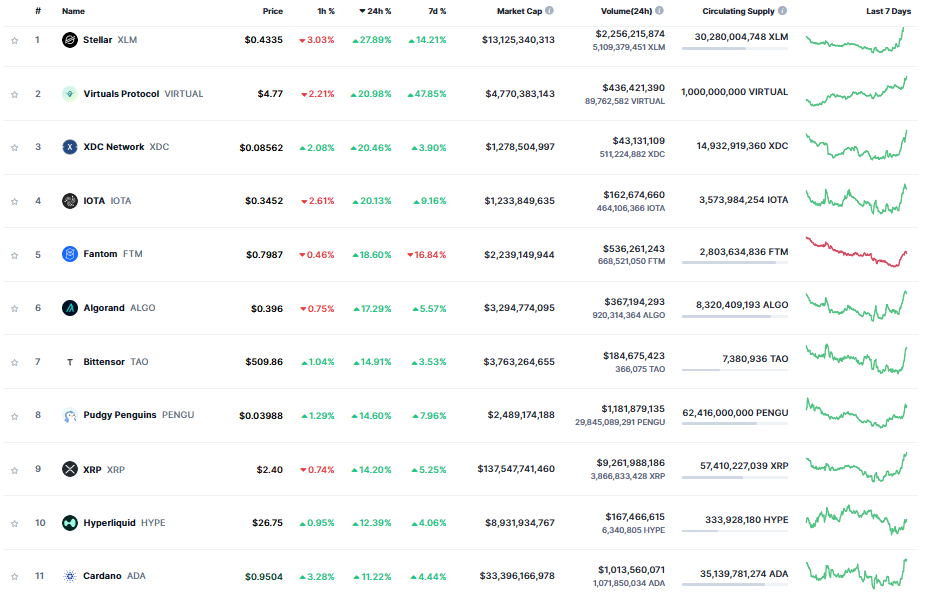This screenshot has width=925, height=595.
Task: Click XRP market cap $137,547,741,460
Action: (516, 469)
